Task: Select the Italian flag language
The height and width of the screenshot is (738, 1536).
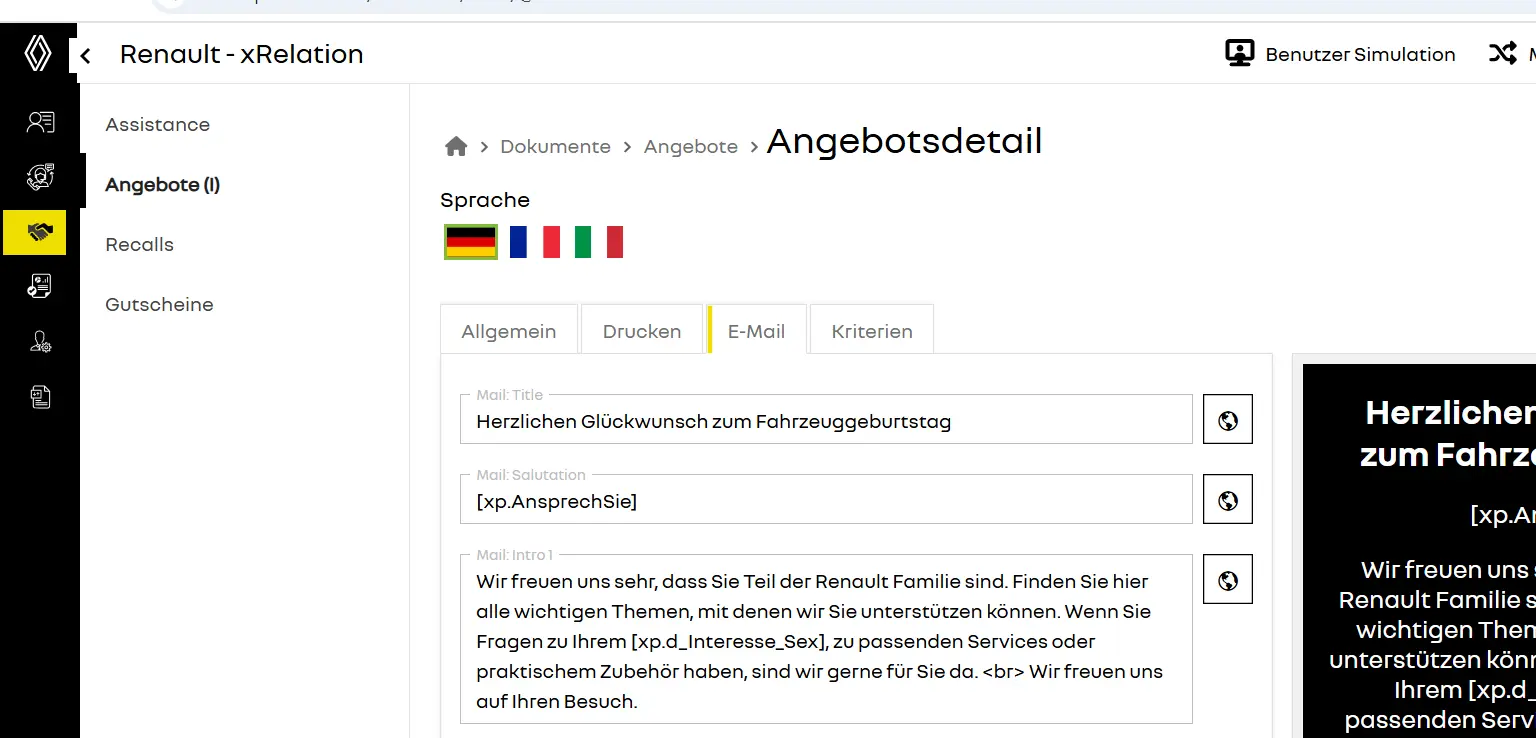Action: [x=599, y=242]
